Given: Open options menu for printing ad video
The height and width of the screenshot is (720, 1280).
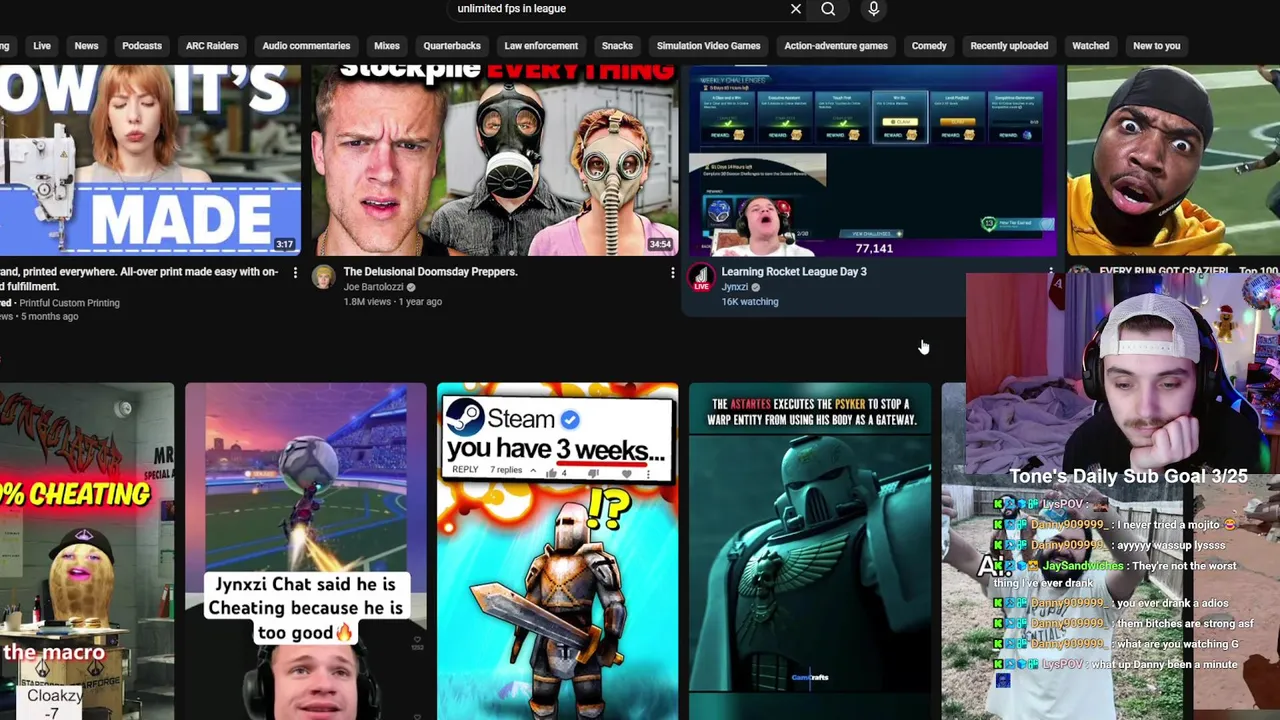Looking at the screenshot, I should (295, 272).
